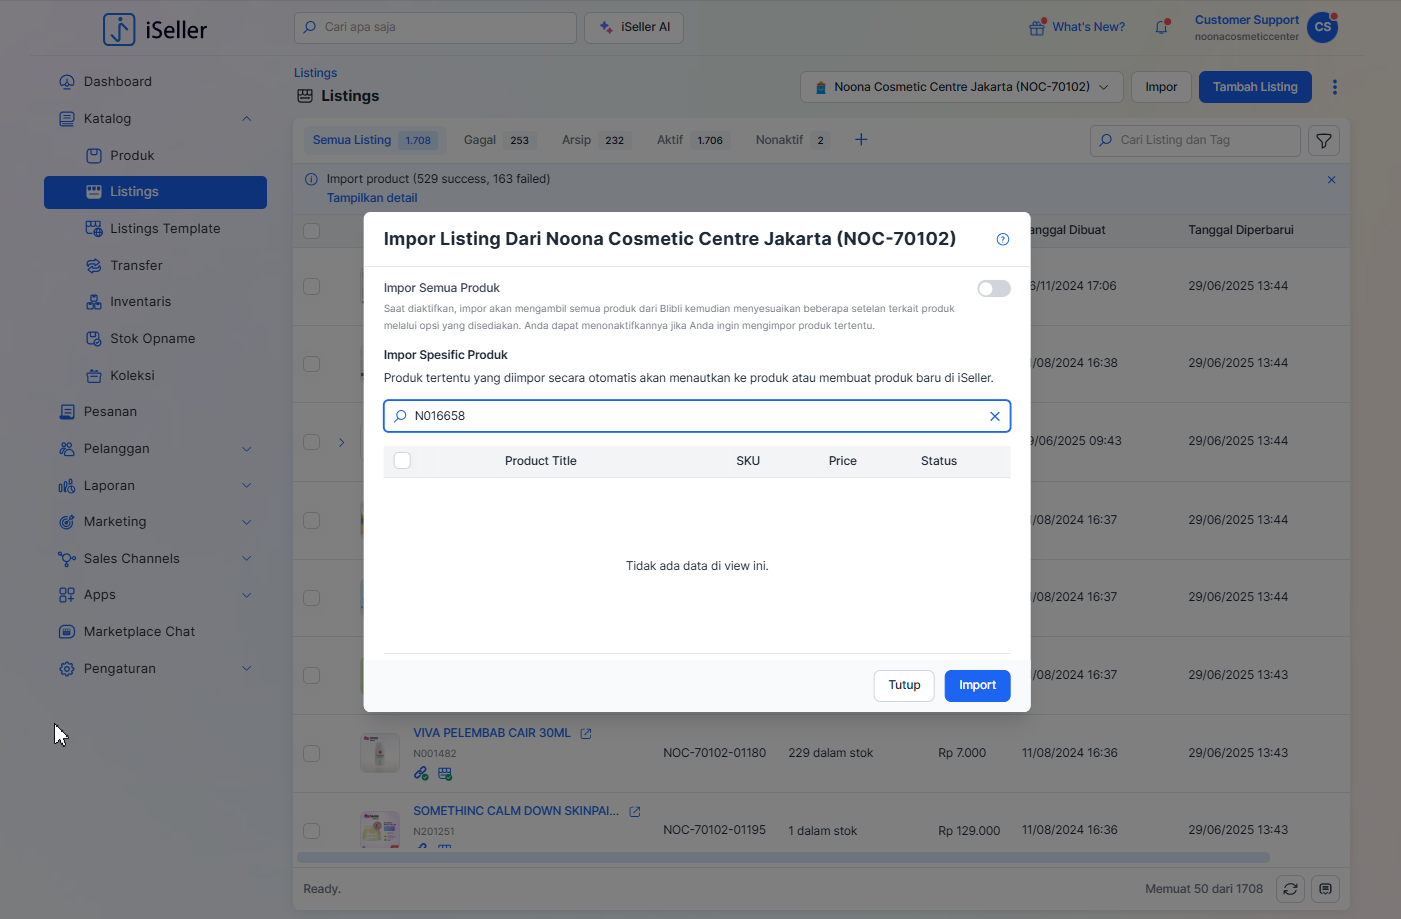Viewport: 1401px width, 919px height.
Task: Dismiss the import product notification
Action: (x=1331, y=180)
